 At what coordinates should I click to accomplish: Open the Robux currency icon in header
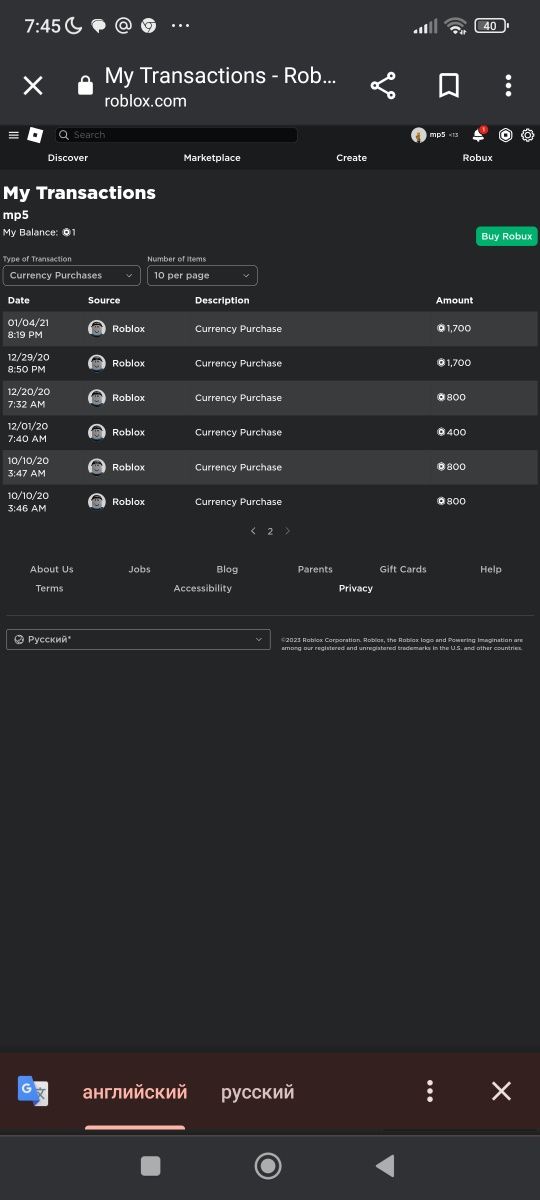point(505,135)
